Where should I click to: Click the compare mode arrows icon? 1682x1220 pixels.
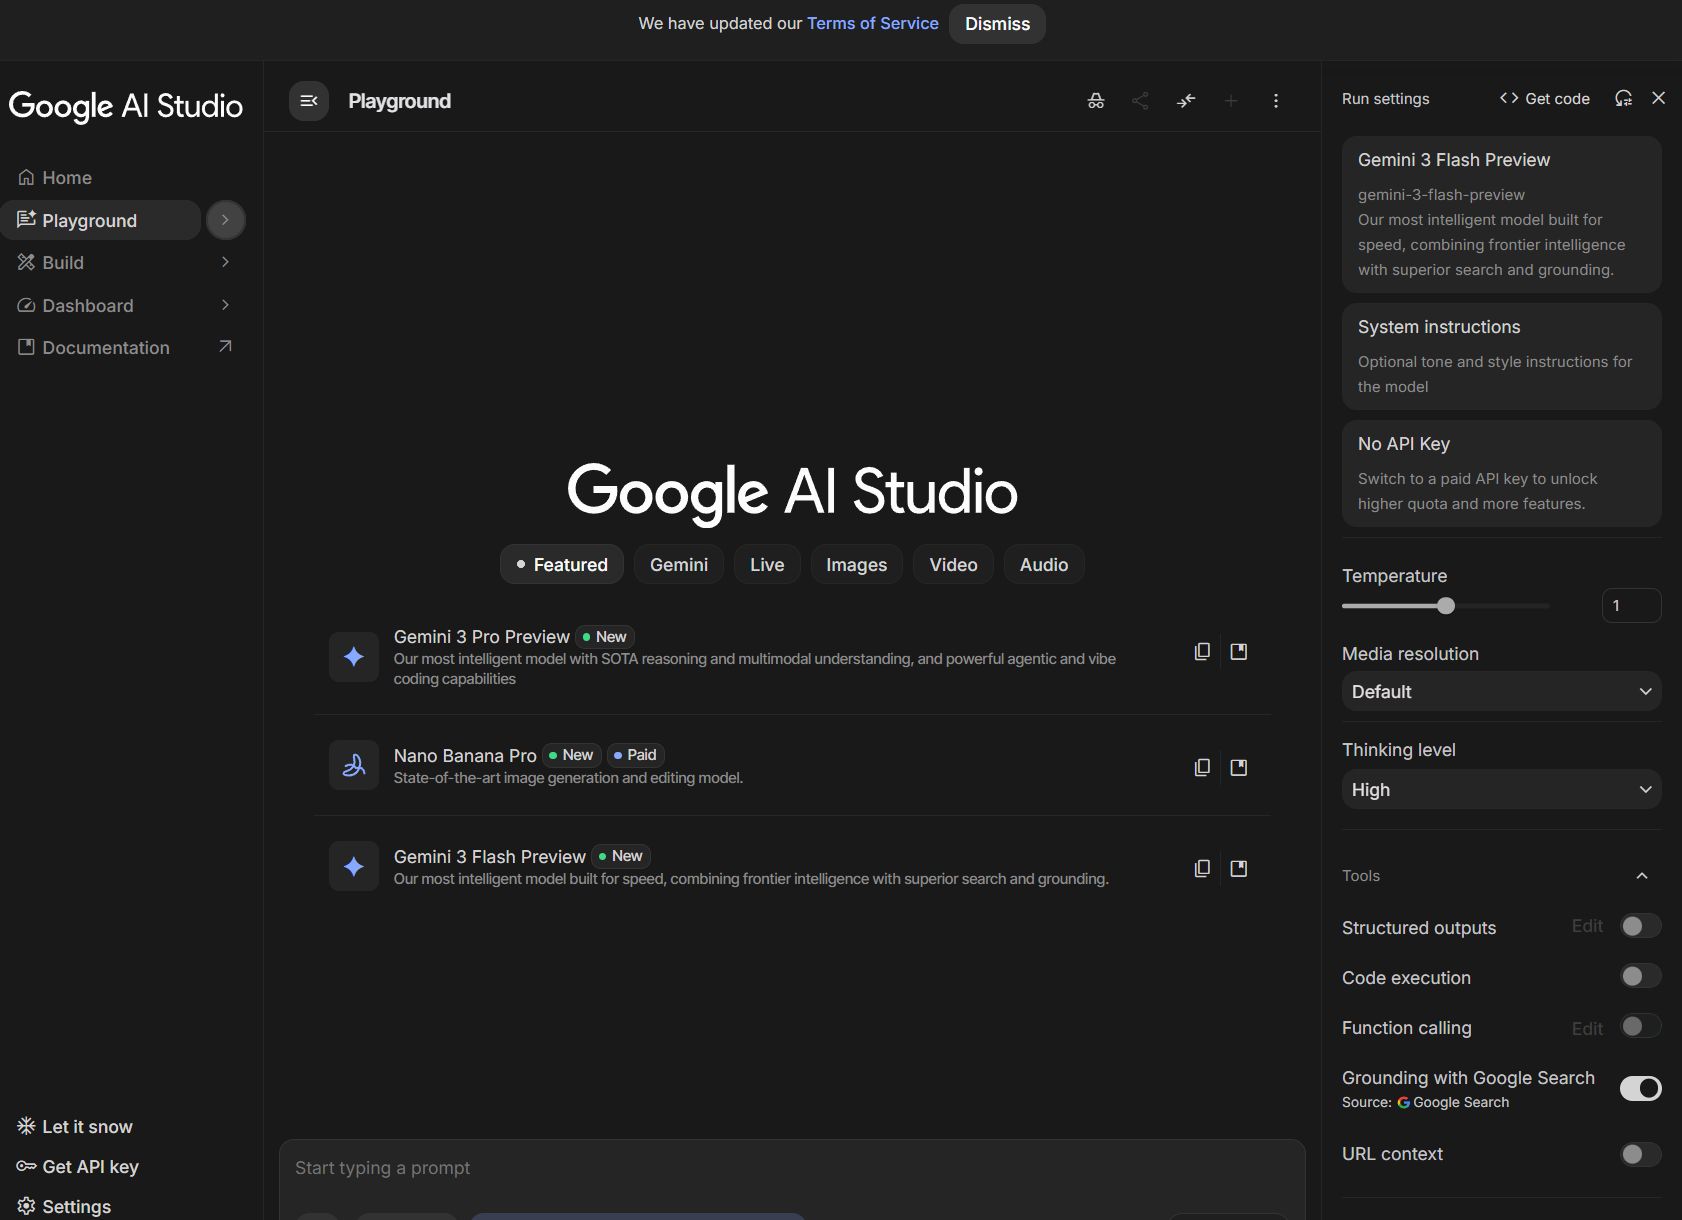pyautogui.click(x=1186, y=100)
